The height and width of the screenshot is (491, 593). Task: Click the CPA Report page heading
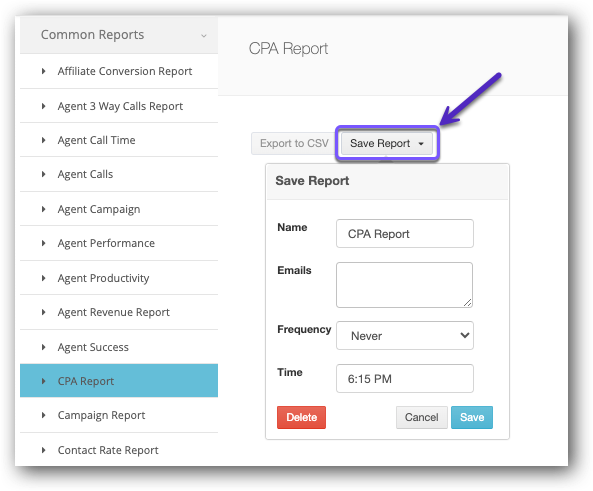288,49
